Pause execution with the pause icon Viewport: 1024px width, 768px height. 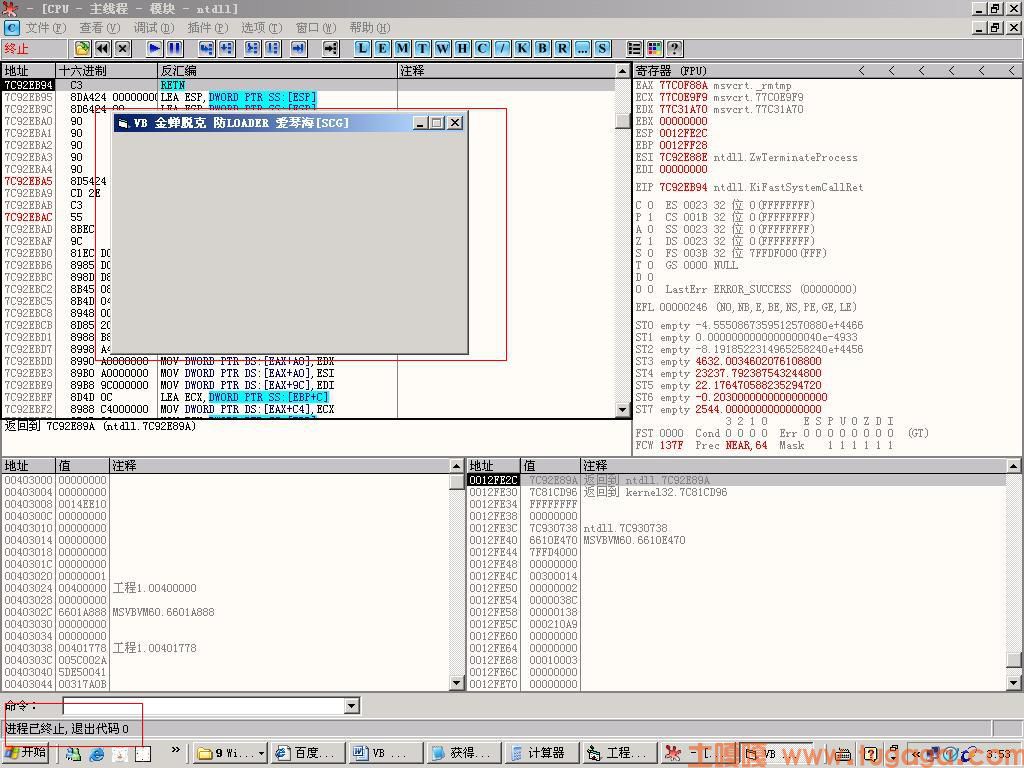(x=175, y=48)
